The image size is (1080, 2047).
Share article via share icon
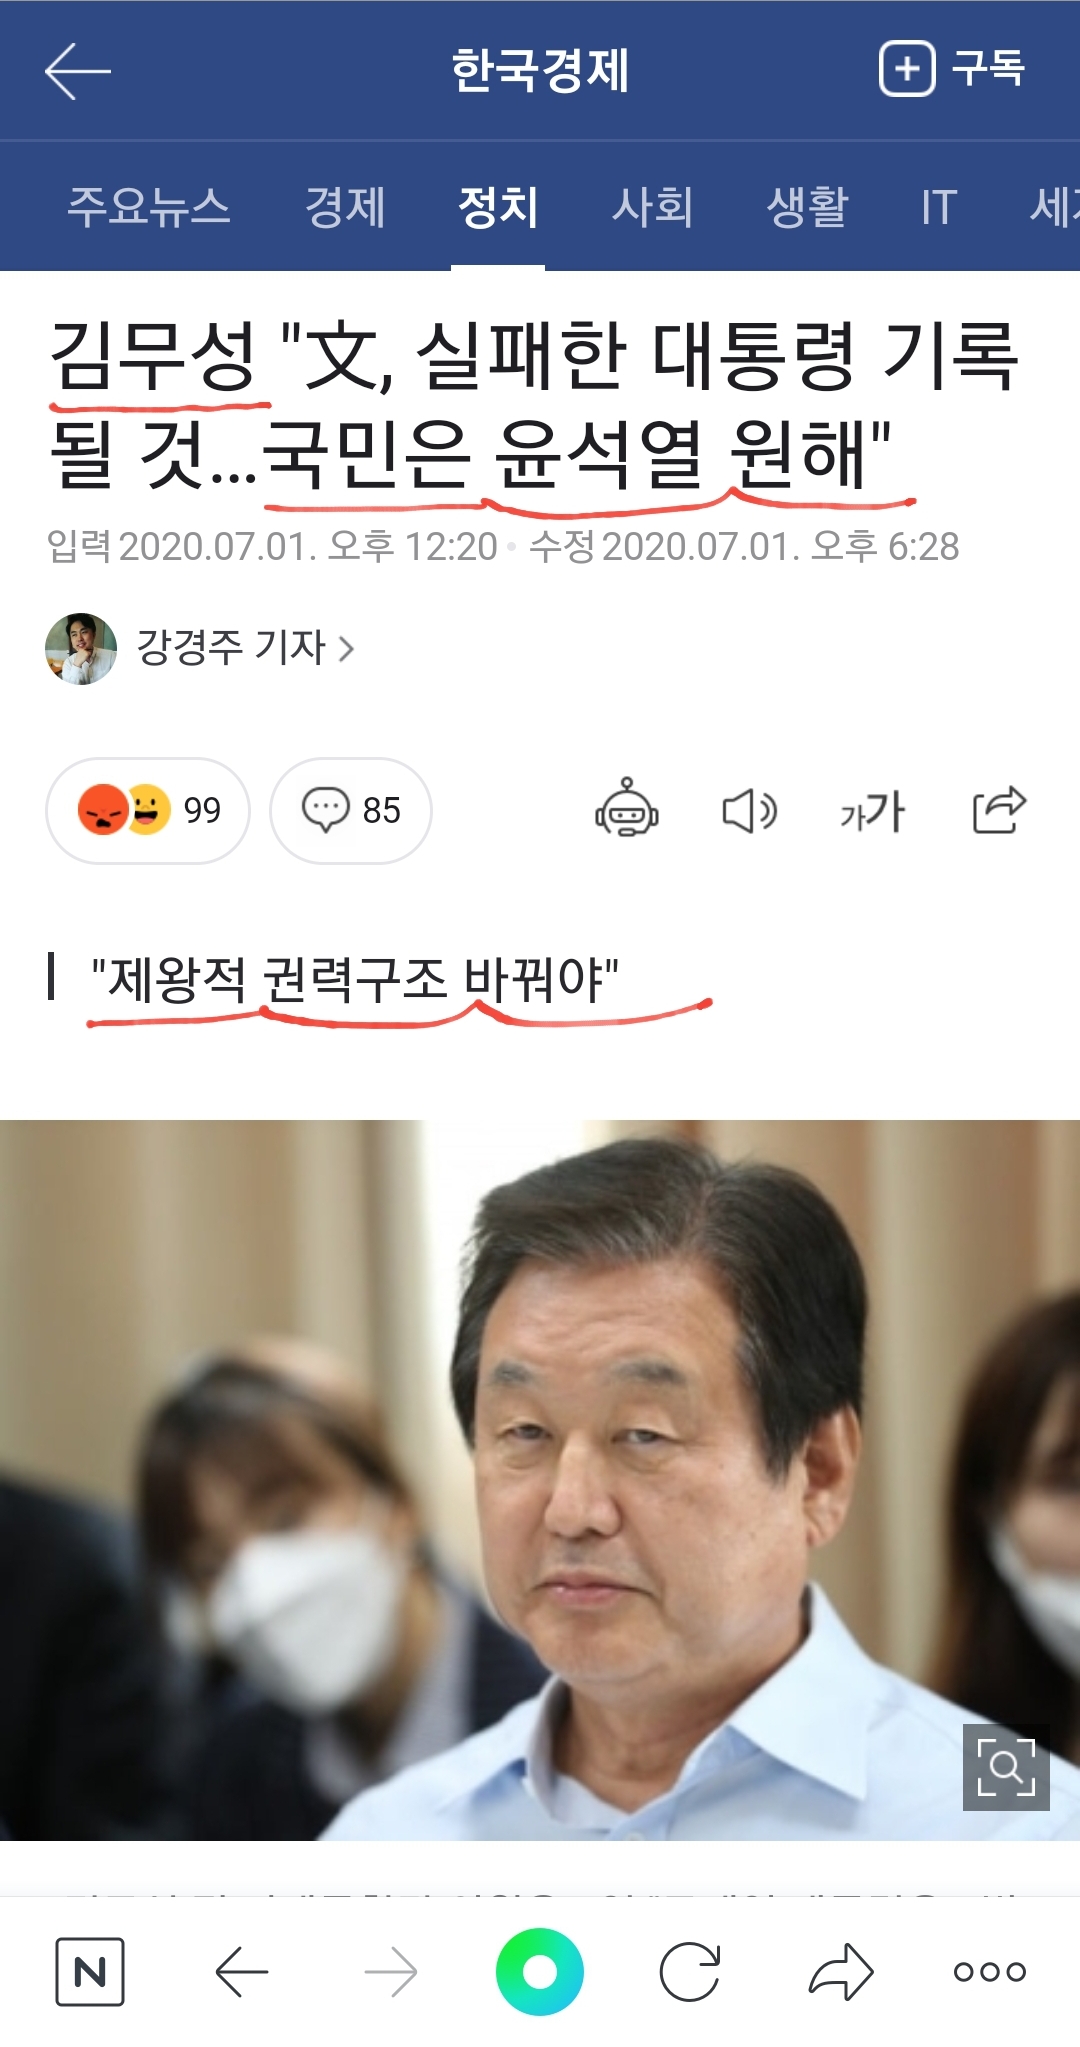point(999,809)
